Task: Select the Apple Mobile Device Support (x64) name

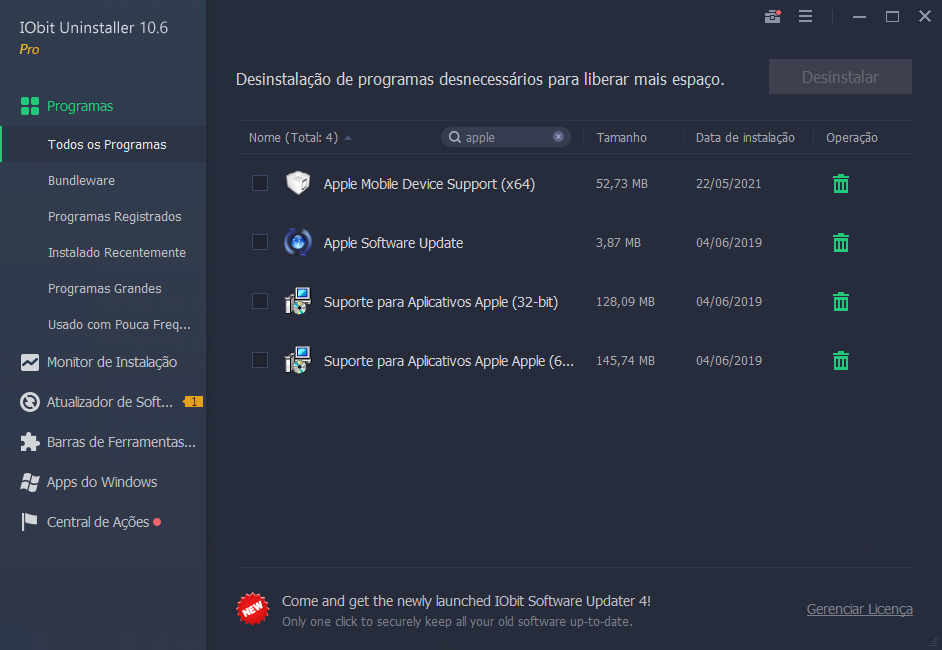Action: [x=430, y=184]
